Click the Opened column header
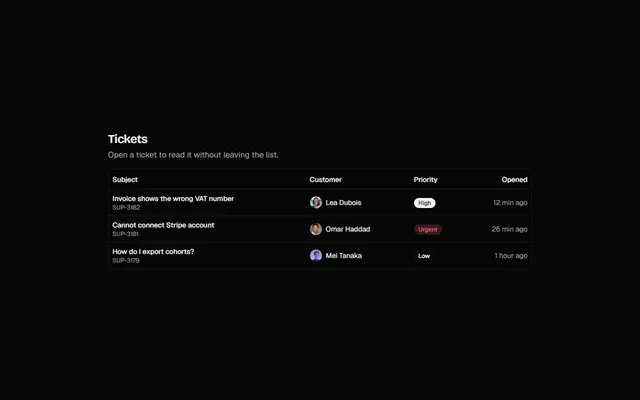 pyautogui.click(x=514, y=180)
